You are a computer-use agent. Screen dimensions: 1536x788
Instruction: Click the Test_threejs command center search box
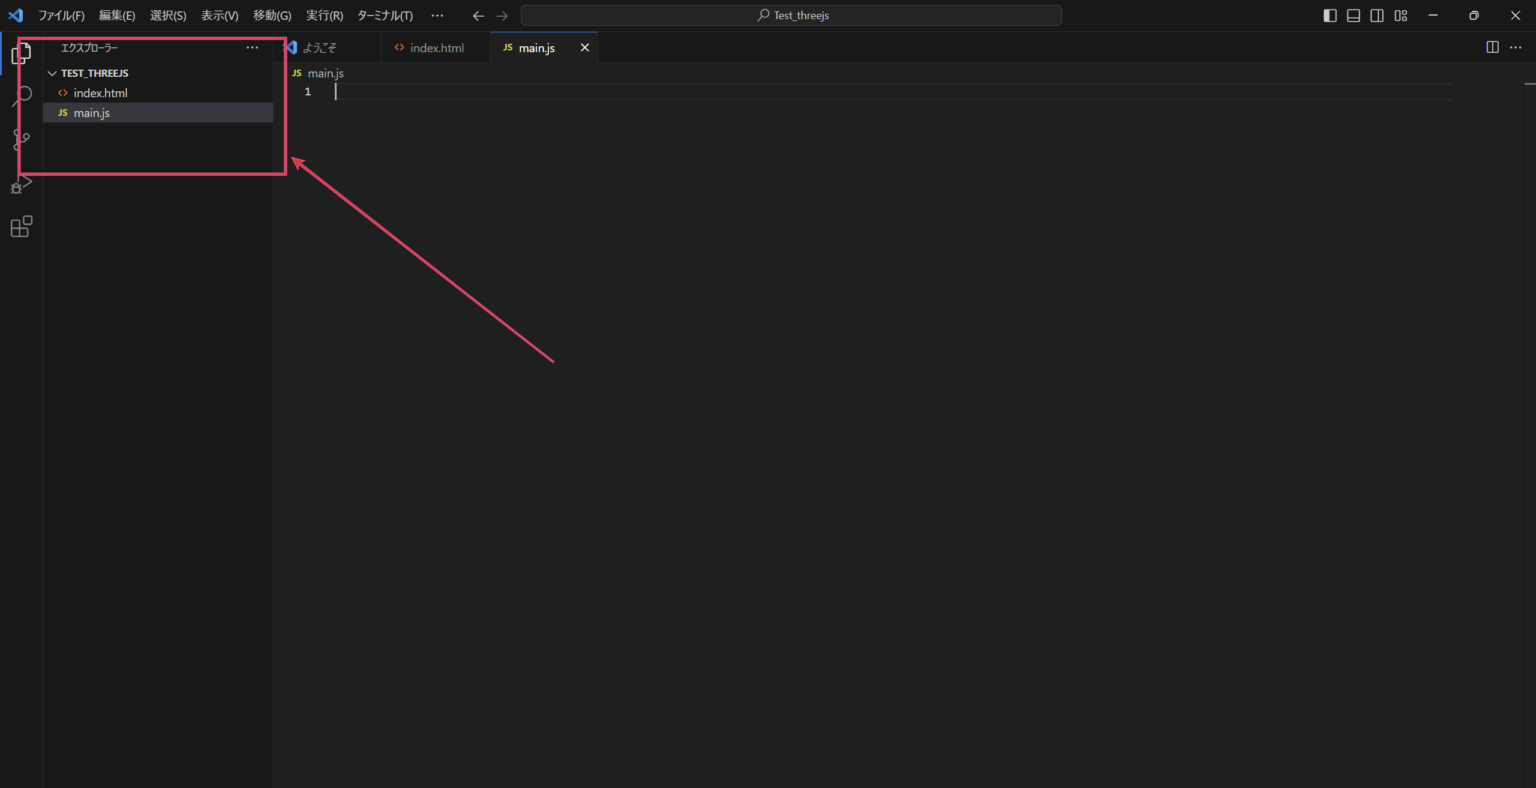(x=791, y=16)
